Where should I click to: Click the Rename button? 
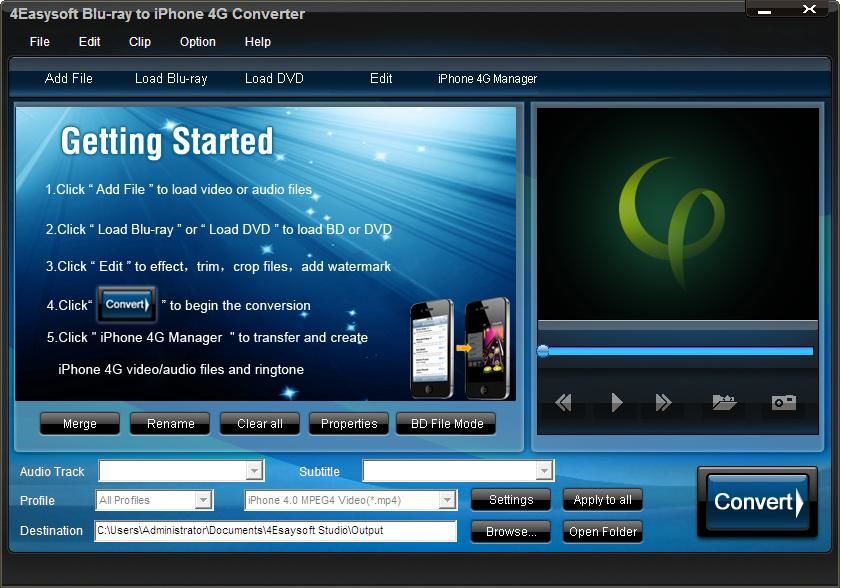coord(171,423)
